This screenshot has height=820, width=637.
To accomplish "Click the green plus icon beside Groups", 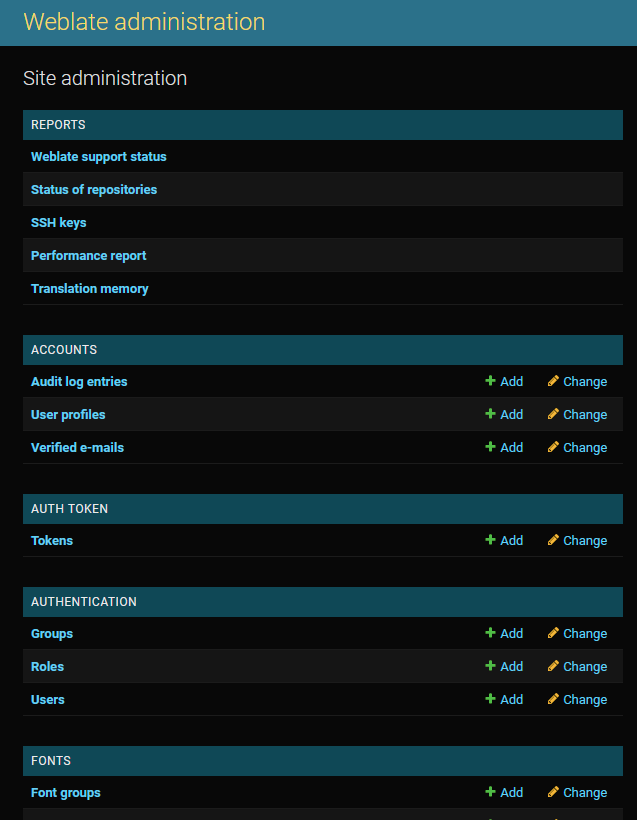I will [x=490, y=633].
